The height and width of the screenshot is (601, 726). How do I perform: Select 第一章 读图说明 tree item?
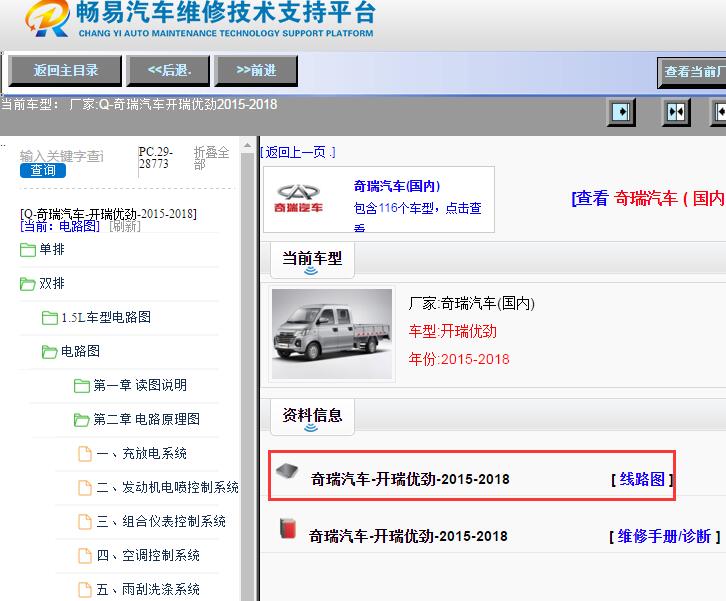tap(140, 385)
